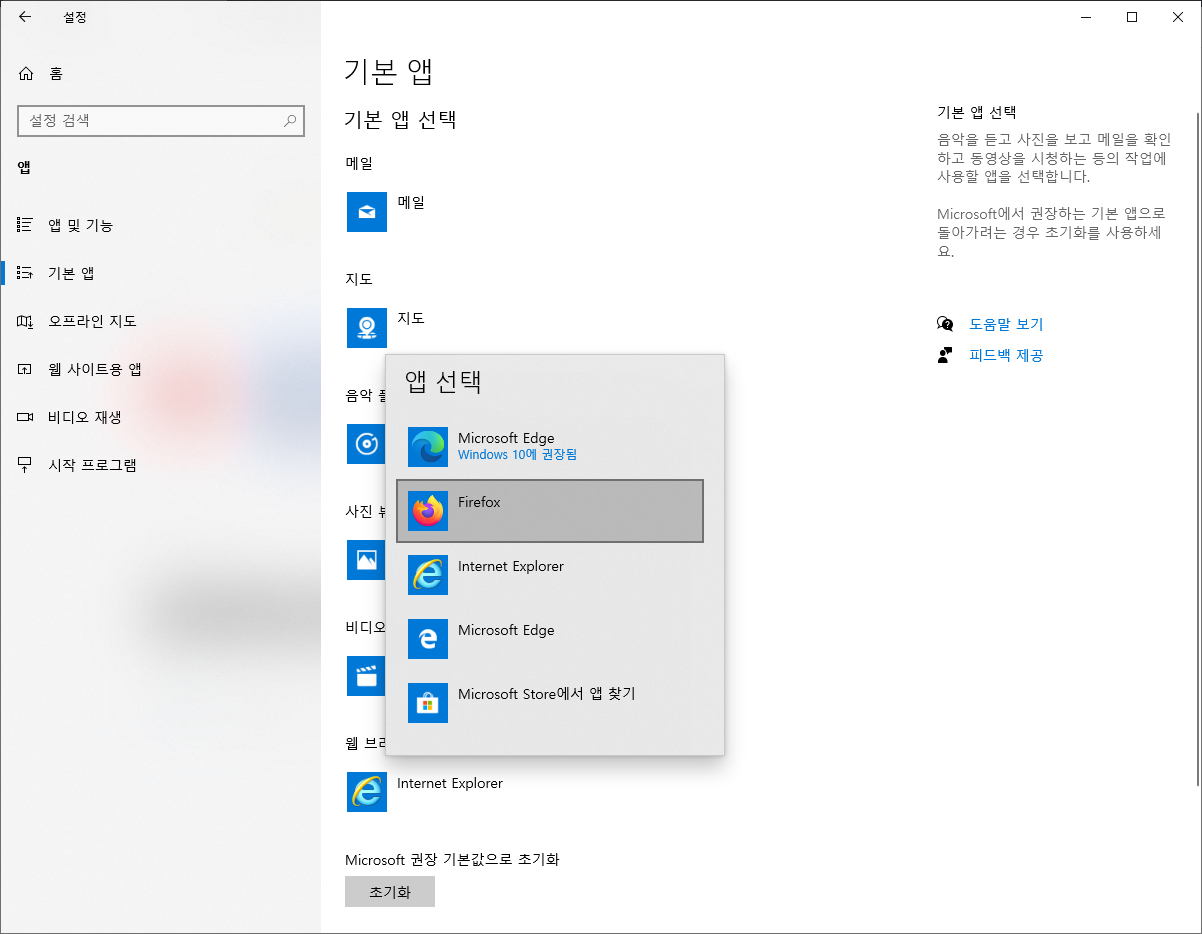Screen dimensions: 1202x934
Task: Open the 피드백 제공 link
Action: [x=1006, y=355]
